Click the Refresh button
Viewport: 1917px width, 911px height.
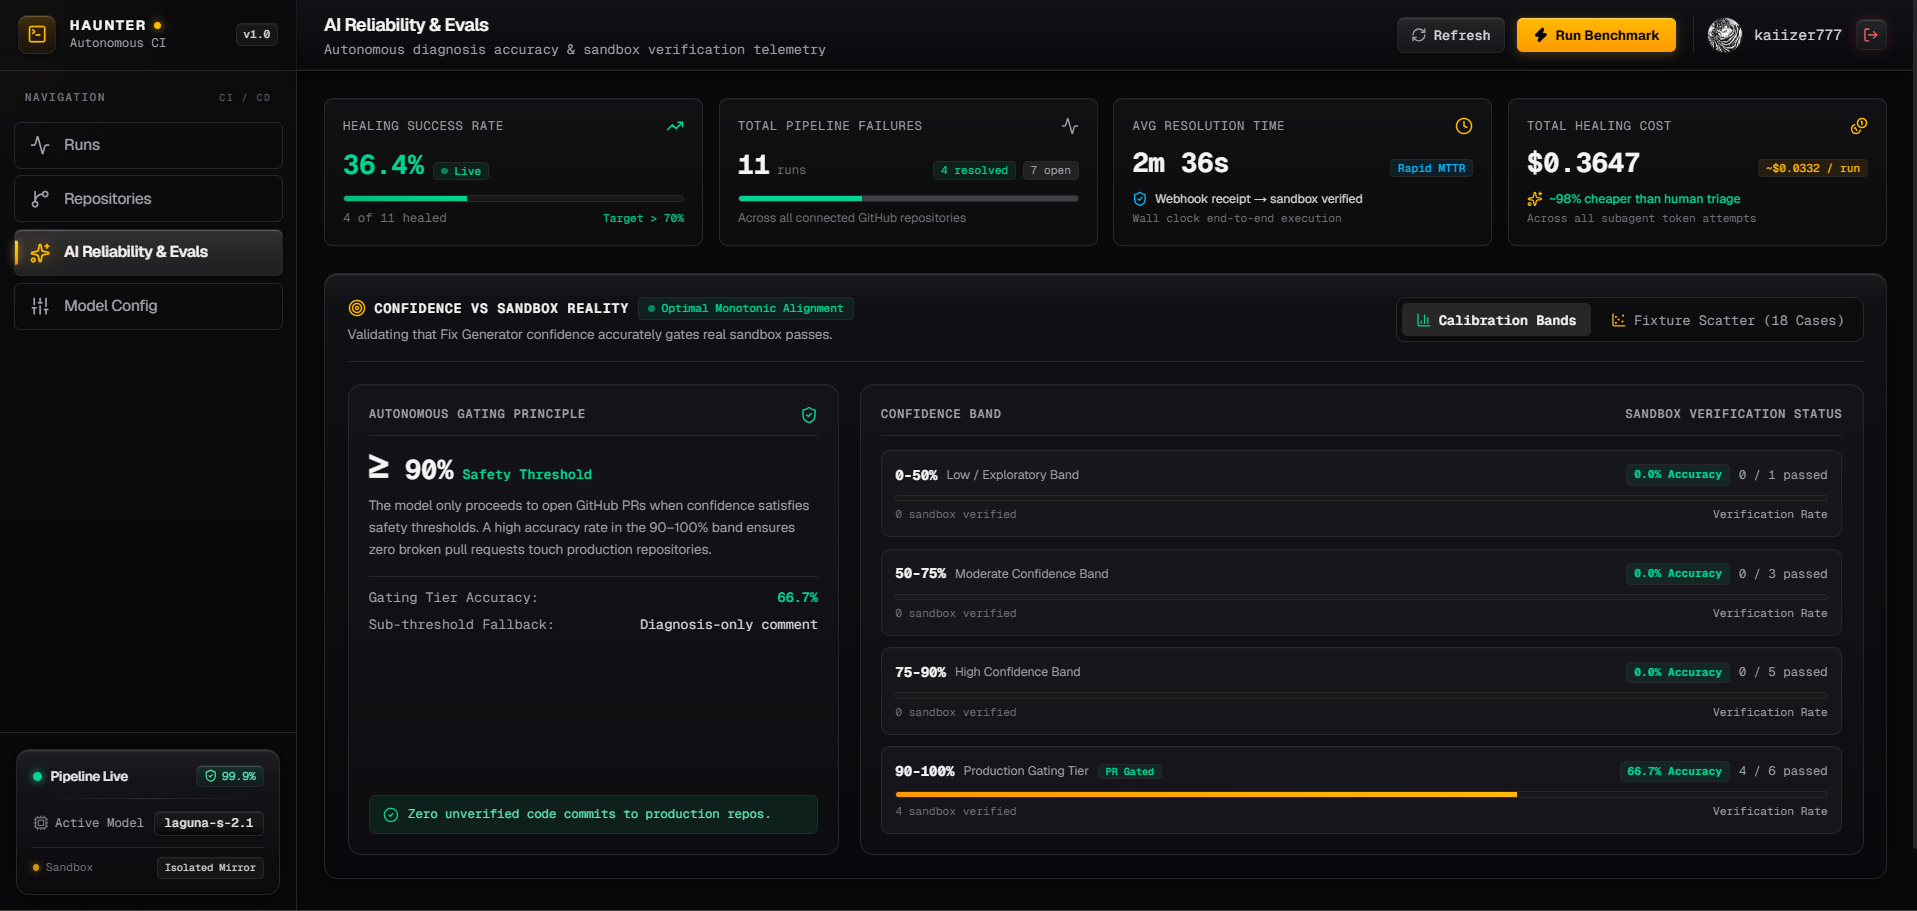(1450, 35)
